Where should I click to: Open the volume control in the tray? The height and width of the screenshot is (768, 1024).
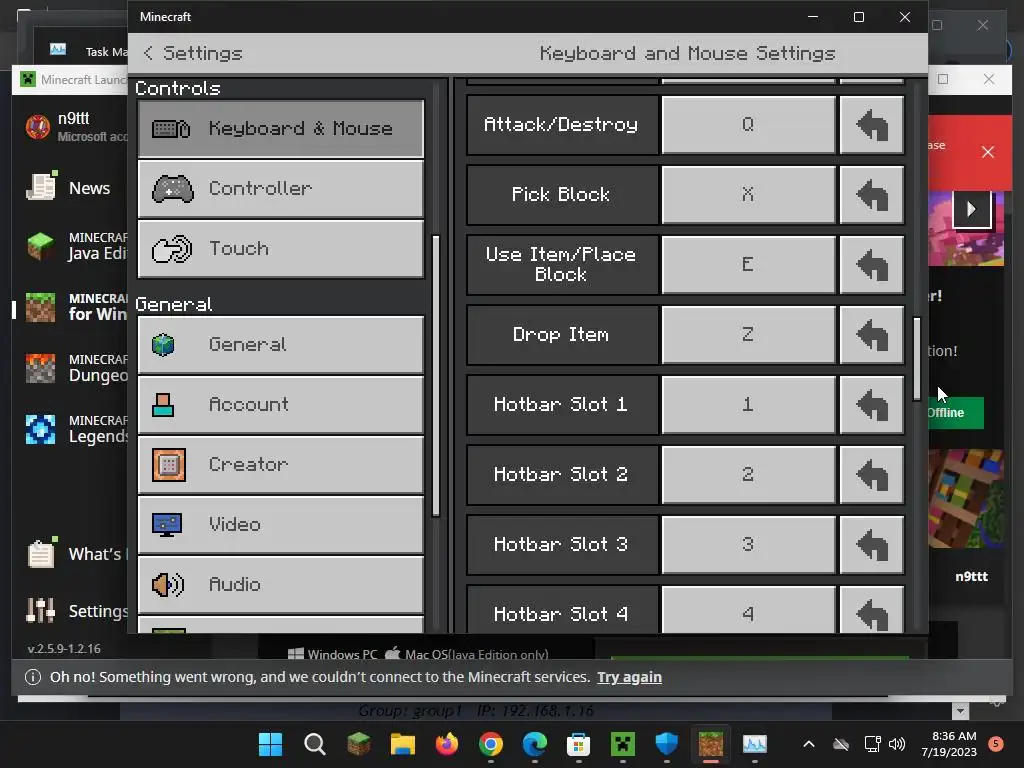(x=897, y=744)
